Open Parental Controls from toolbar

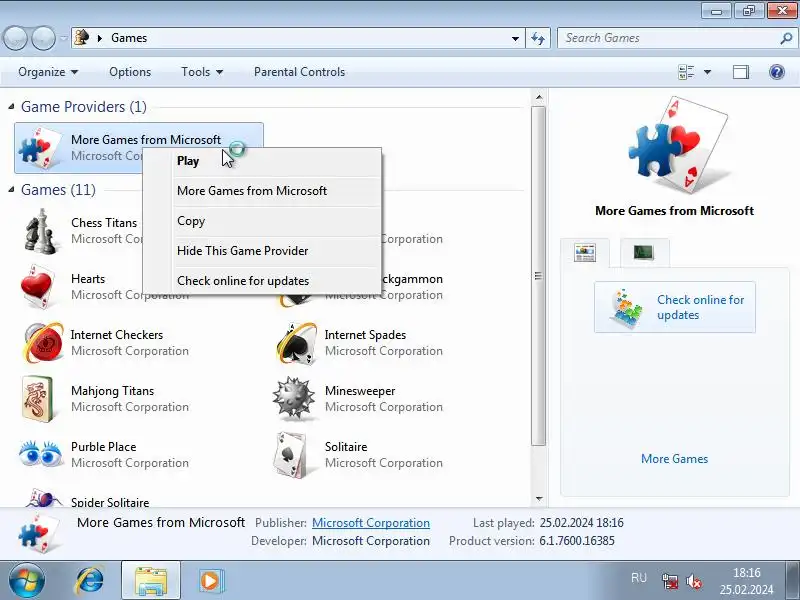(299, 72)
